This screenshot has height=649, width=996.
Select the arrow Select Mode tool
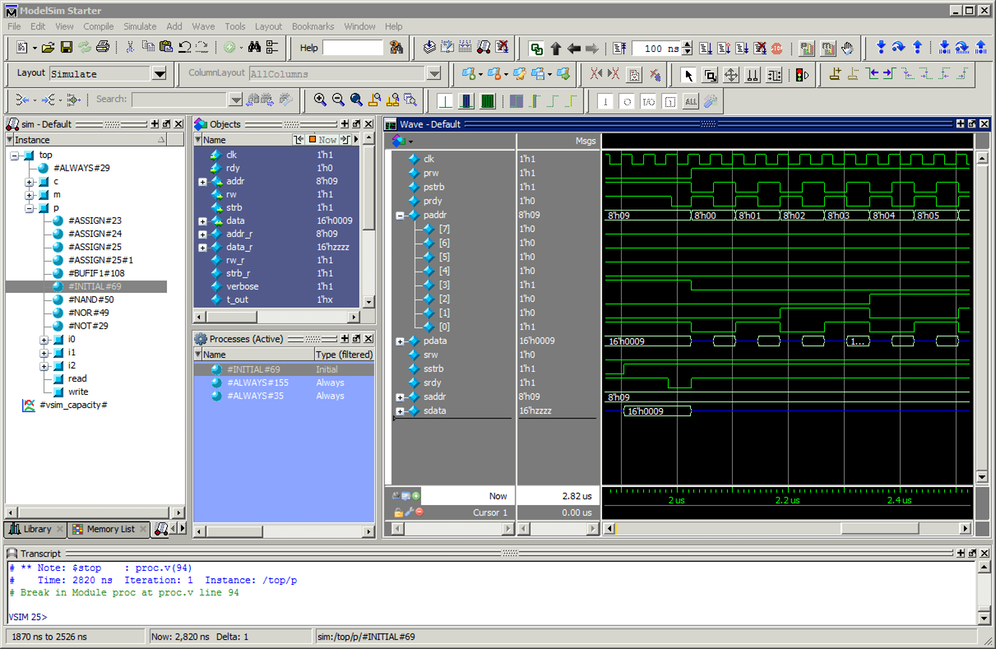tap(688, 74)
